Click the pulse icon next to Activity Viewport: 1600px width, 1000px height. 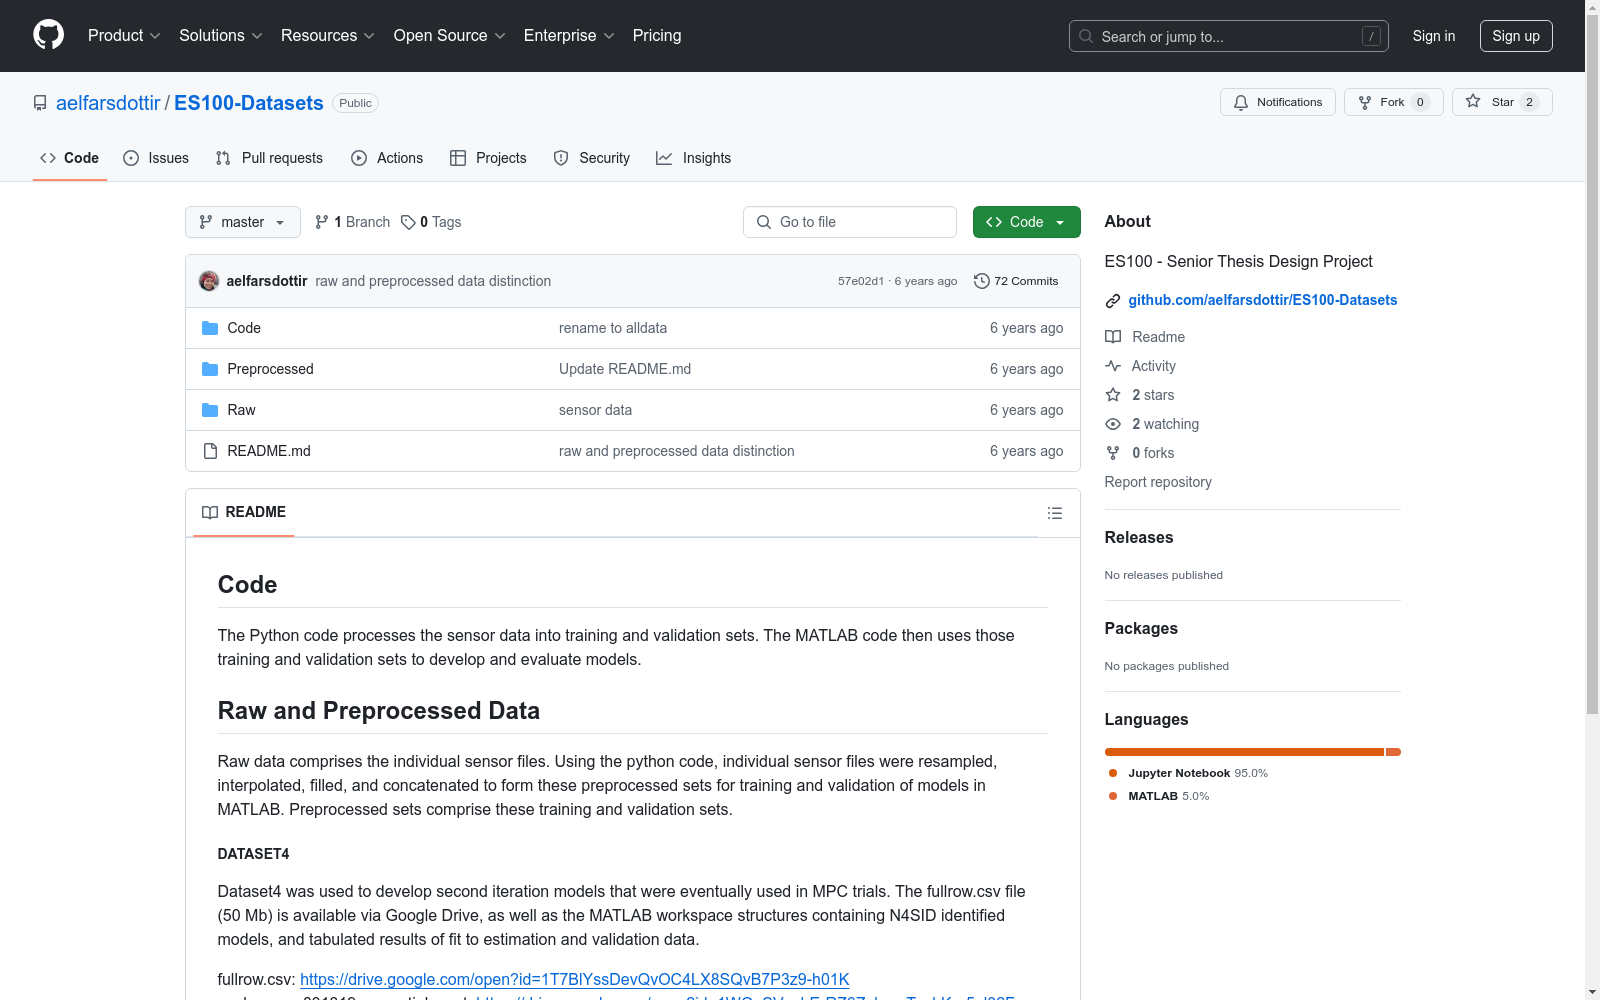pyautogui.click(x=1113, y=366)
